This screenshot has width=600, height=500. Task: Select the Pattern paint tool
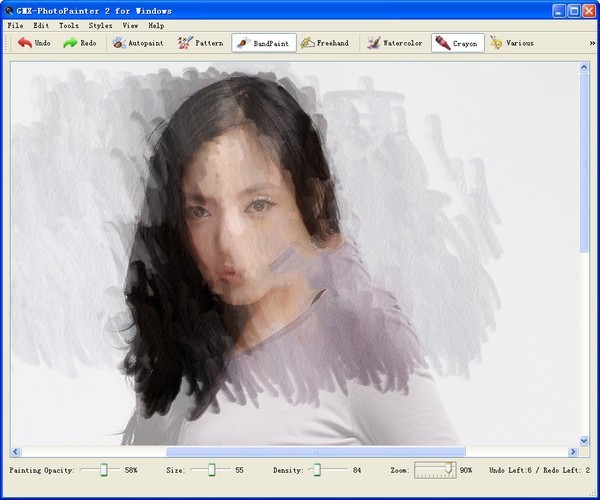pos(200,43)
